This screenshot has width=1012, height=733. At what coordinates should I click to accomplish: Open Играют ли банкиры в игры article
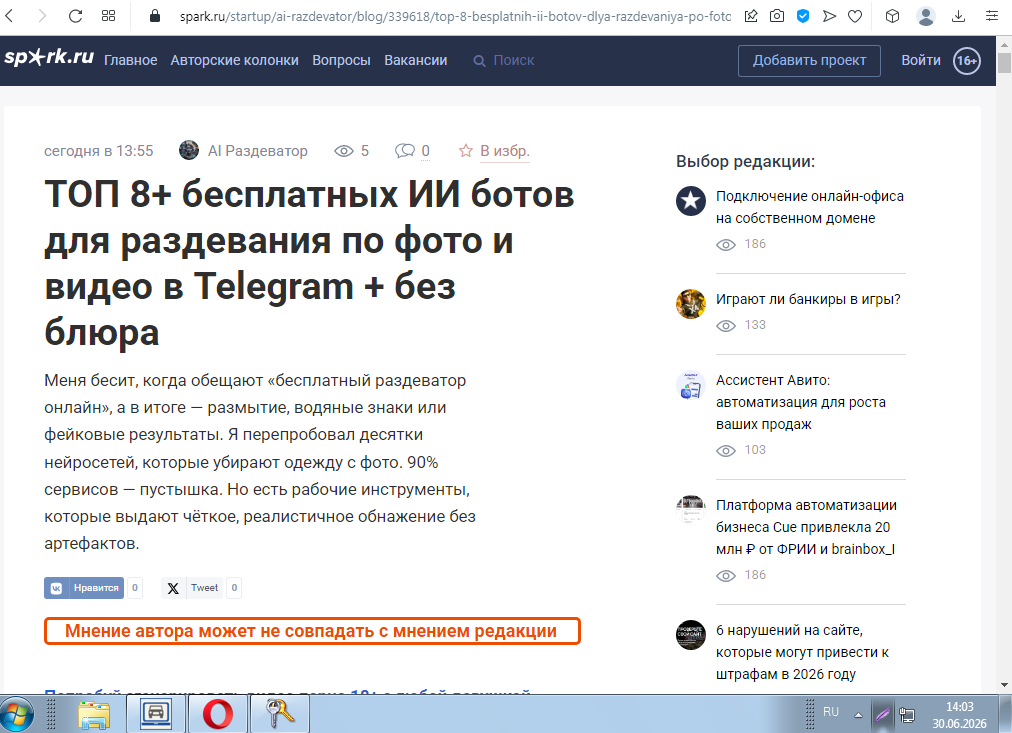(x=808, y=299)
